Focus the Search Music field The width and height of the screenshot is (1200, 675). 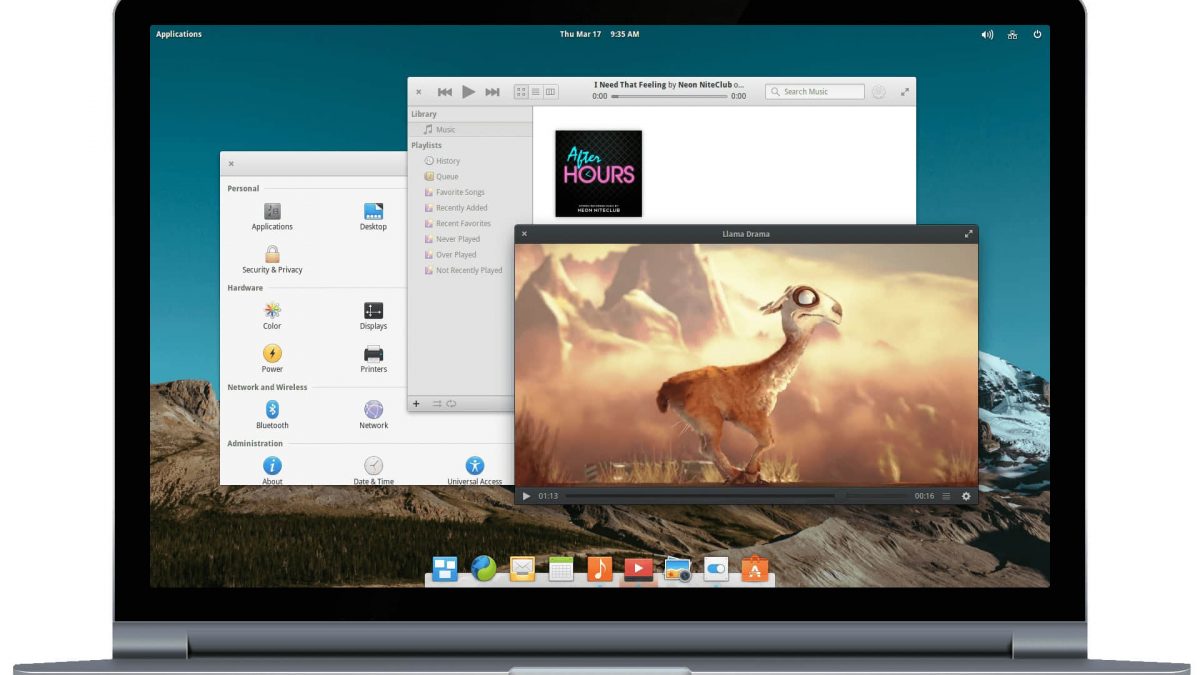pyautogui.click(x=815, y=92)
